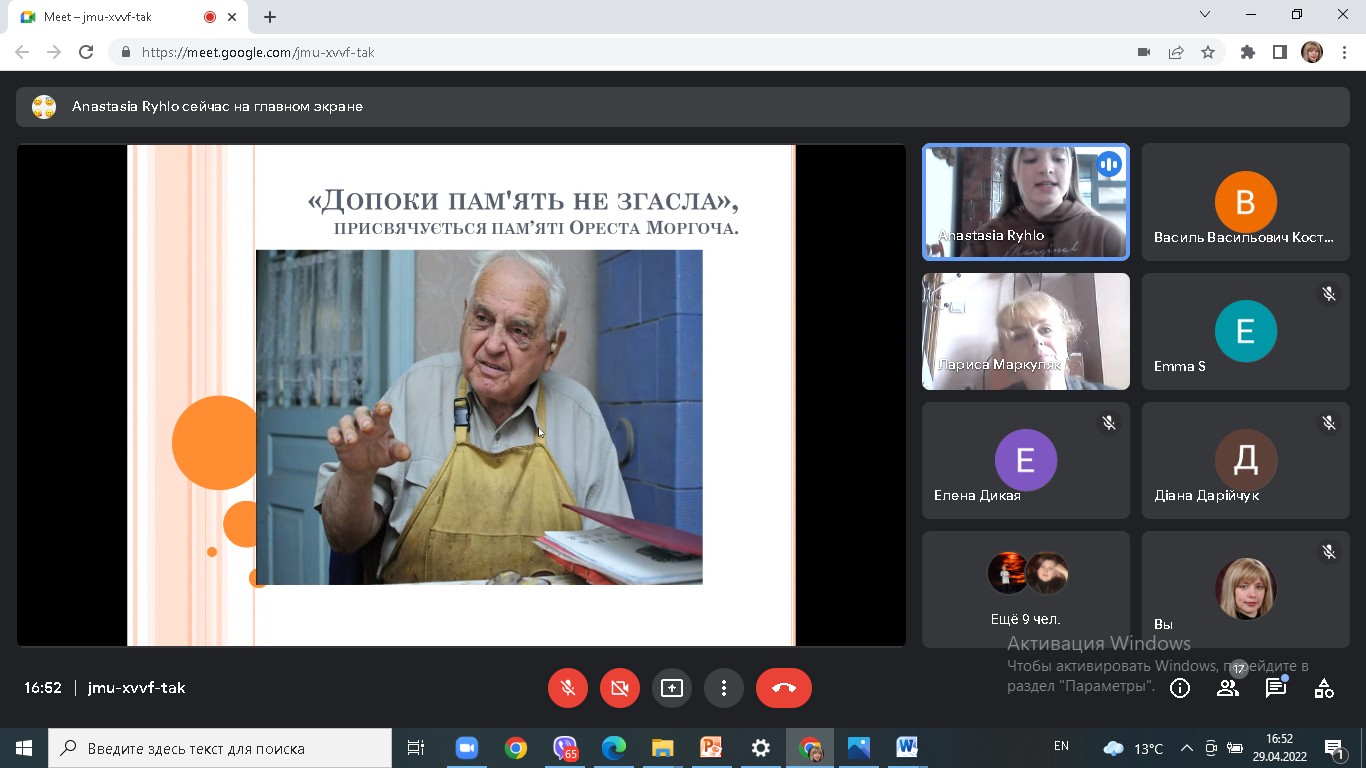Toggle the Chrome side panel
The image size is (1366, 768).
(1279, 52)
